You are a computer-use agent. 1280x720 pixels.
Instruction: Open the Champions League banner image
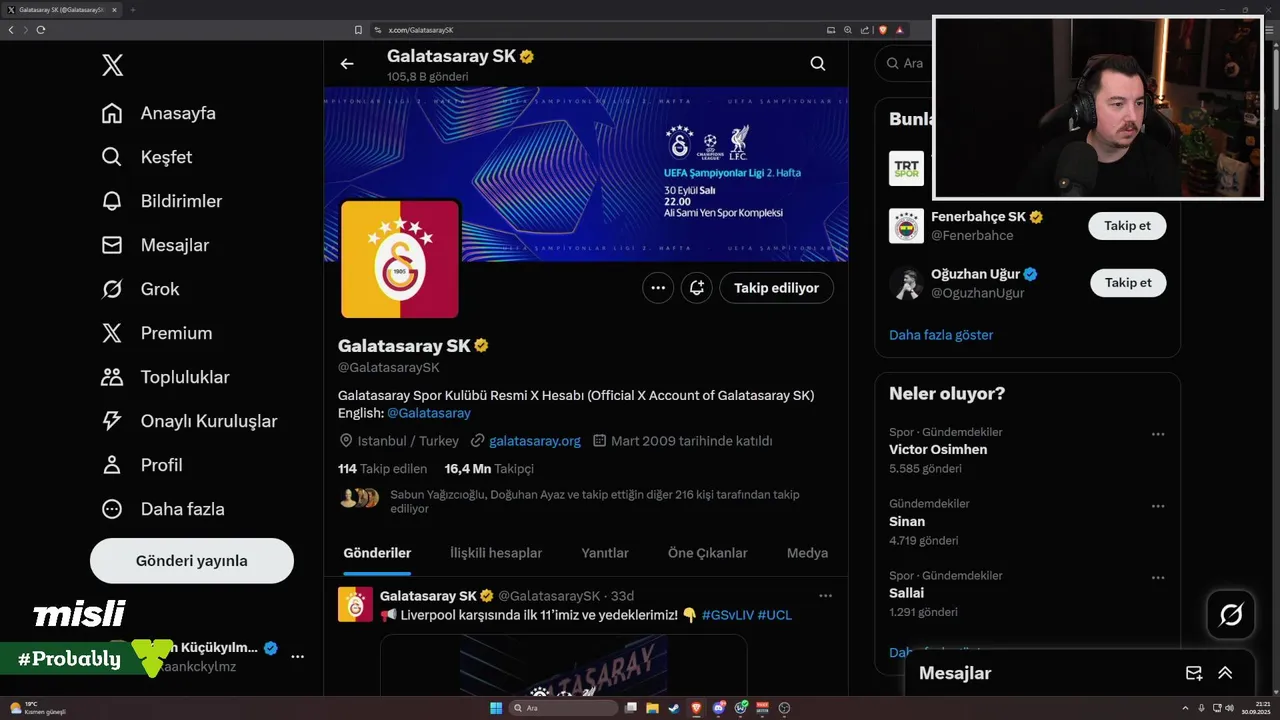586,174
